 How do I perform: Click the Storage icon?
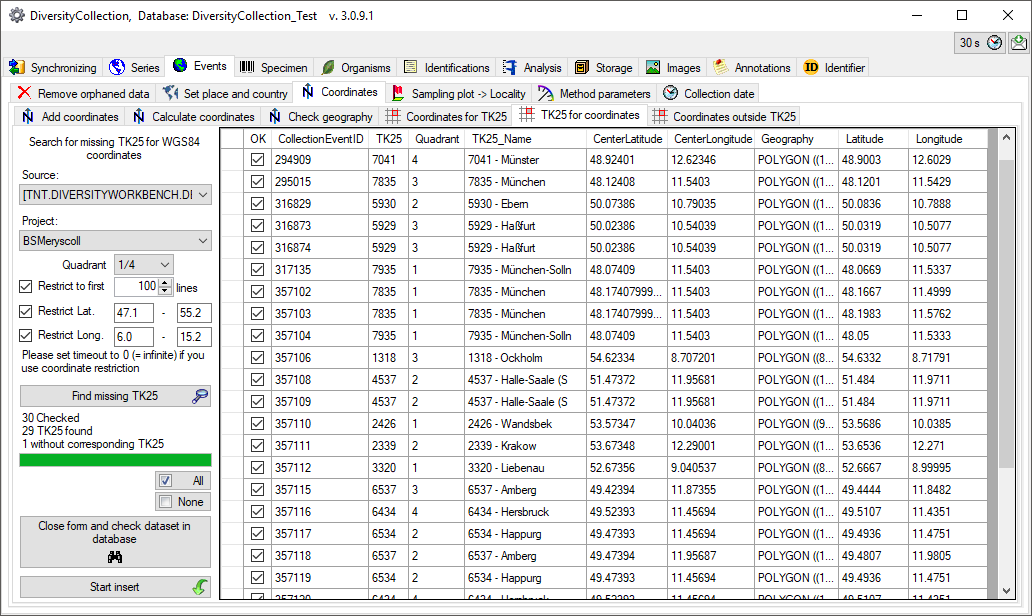[x=582, y=67]
